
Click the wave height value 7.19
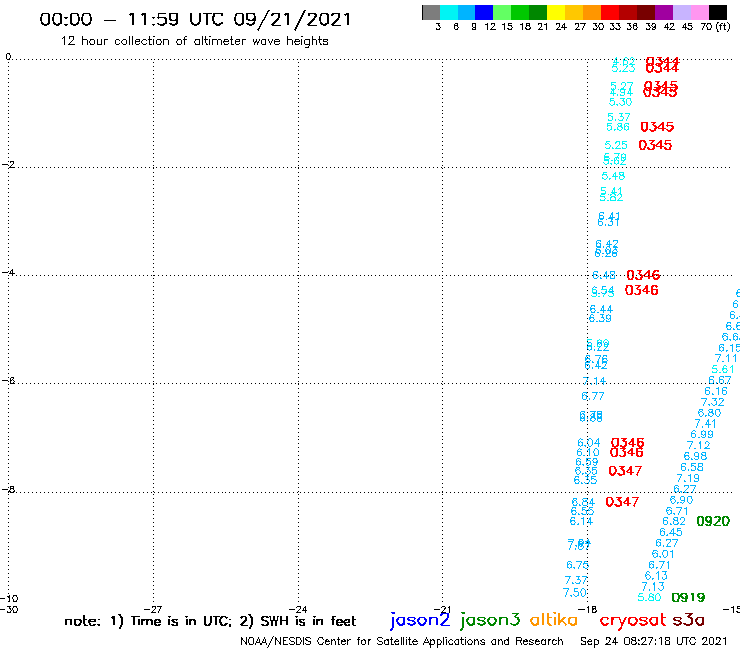[688, 478]
